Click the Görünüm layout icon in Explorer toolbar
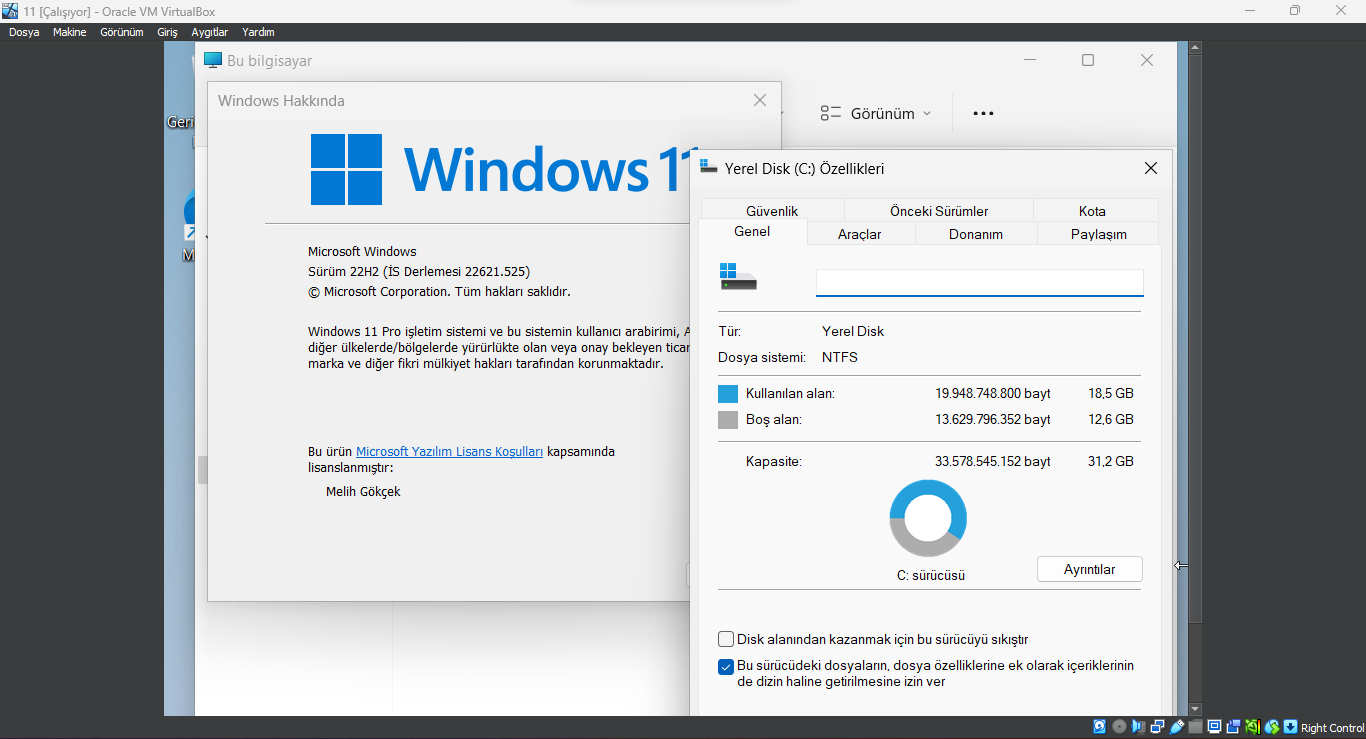Screen dimensions: 1366x739 (x=830, y=114)
